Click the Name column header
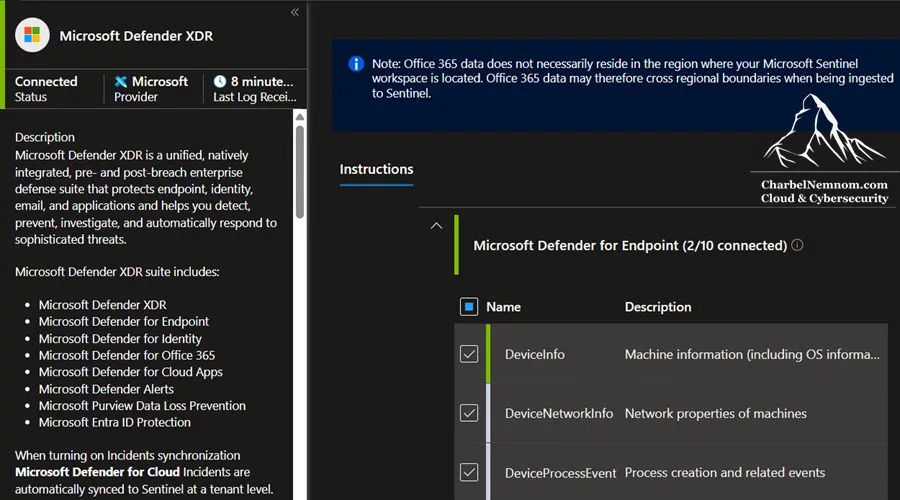The height and width of the screenshot is (500, 900). pos(503,307)
